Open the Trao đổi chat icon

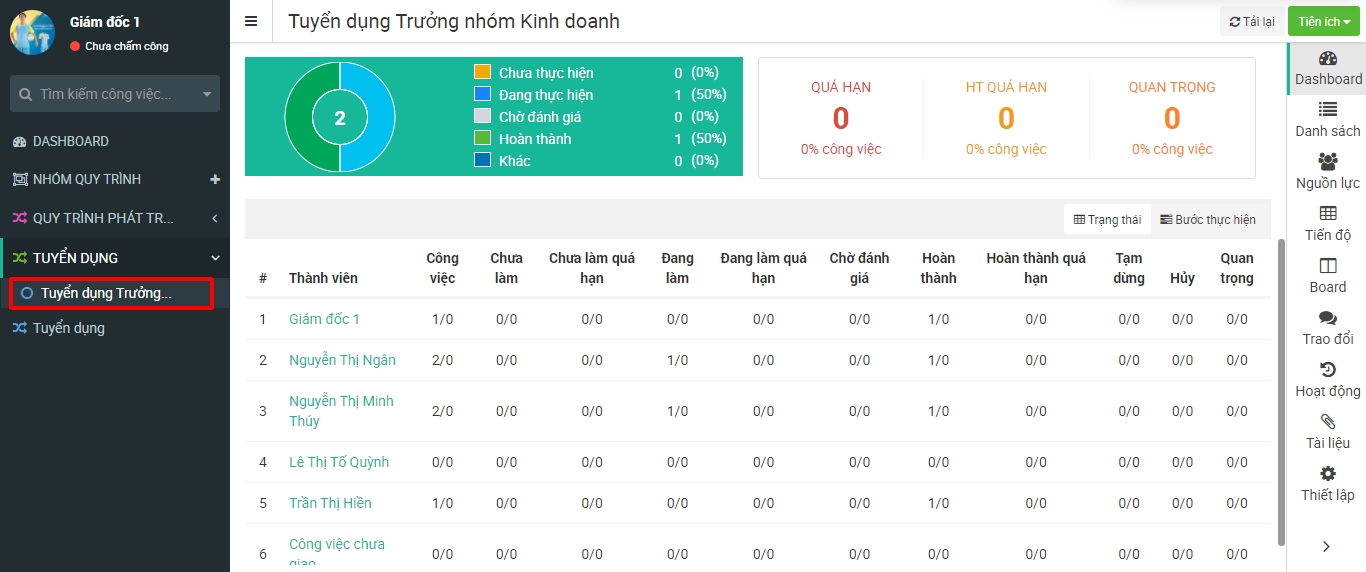(1328, 318)
